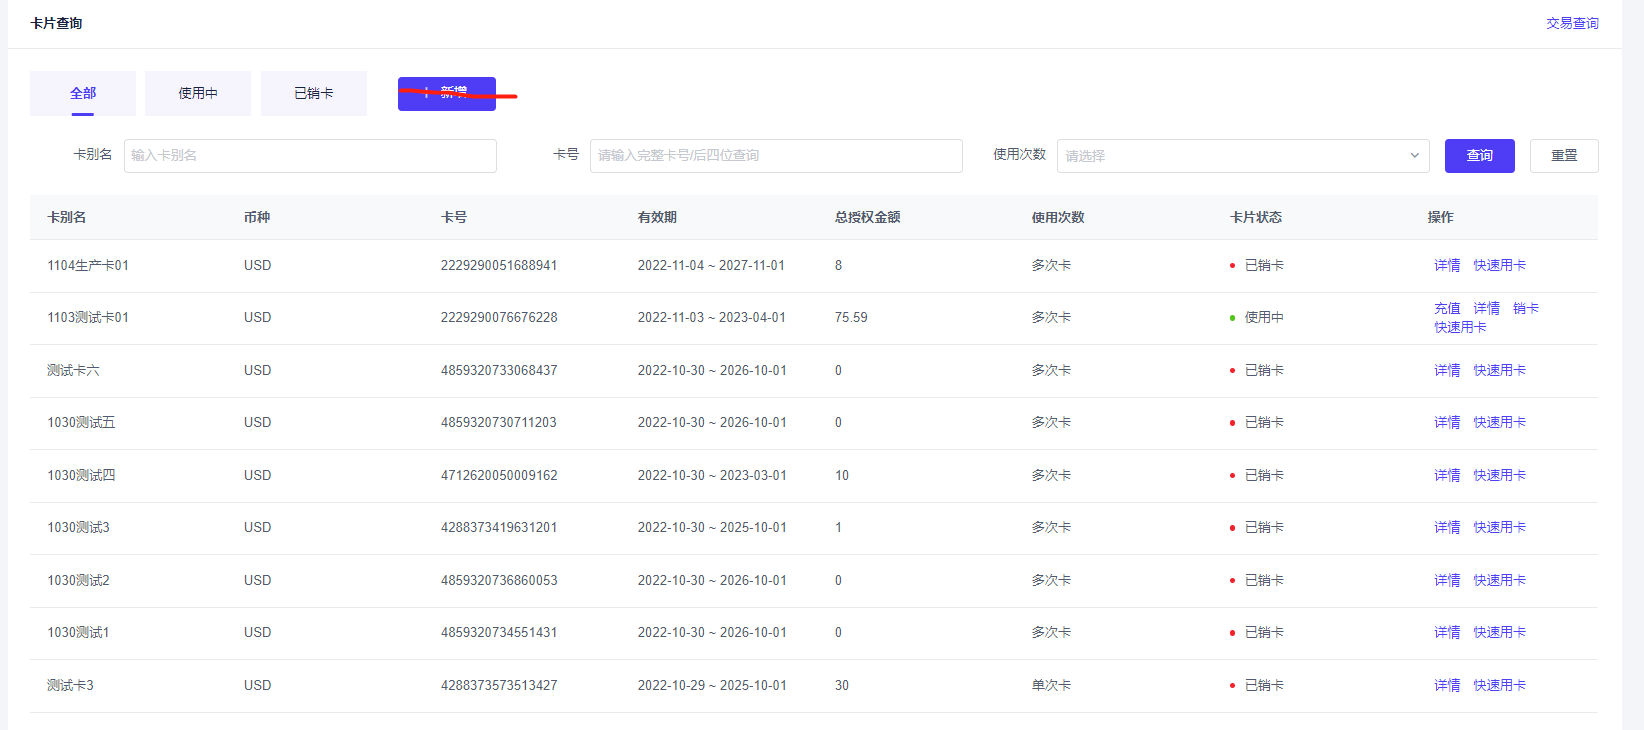The width and height of the screenshot is (1644, 730).
Task: Click the 卡别名 input field
Action: click(310, 156)
